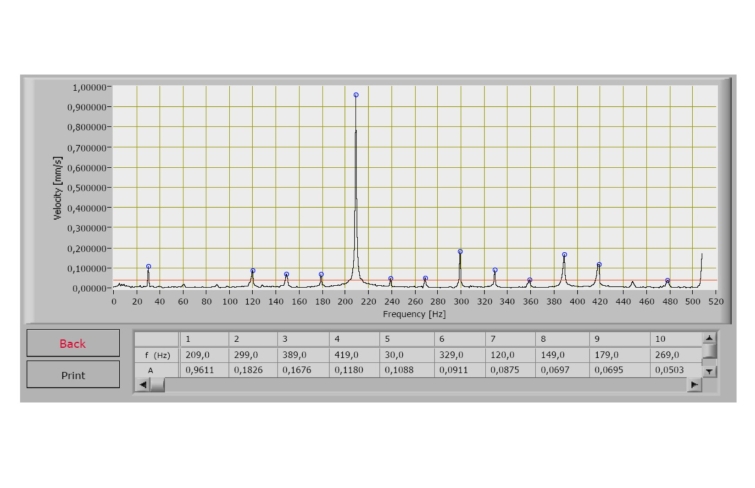Screen dimensions: 755x488
Task: Click the Velocity [mm/s] axis label
Action: coord(58,188)
